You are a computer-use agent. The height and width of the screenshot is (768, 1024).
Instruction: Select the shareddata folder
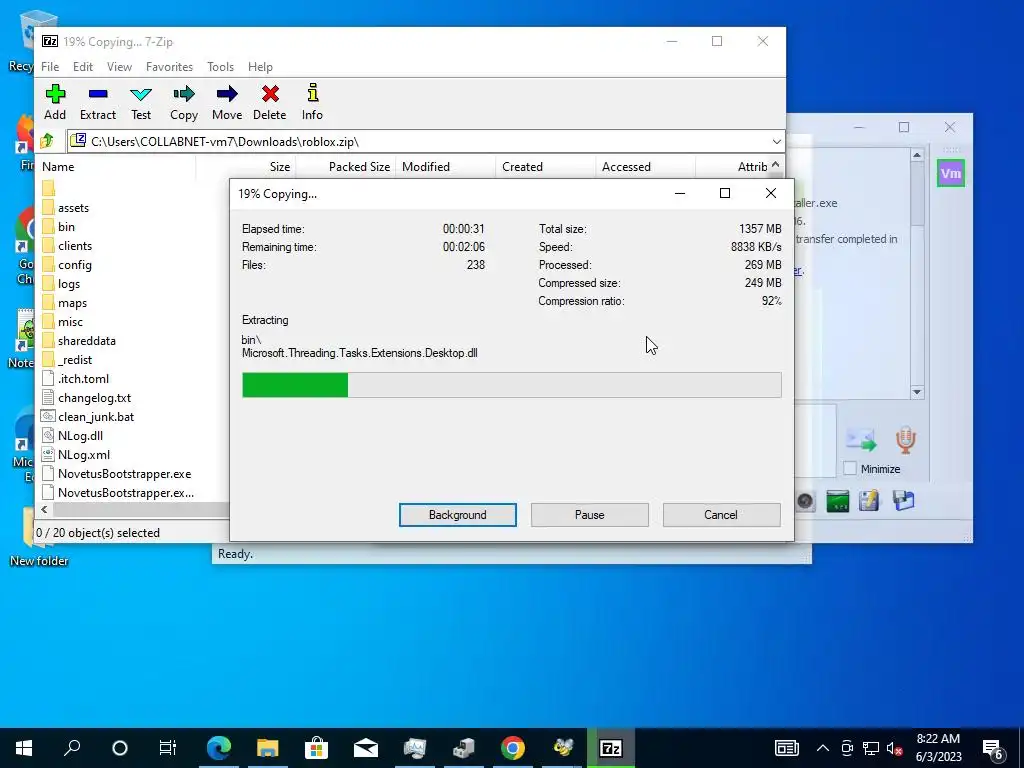(x=86, y=340)
